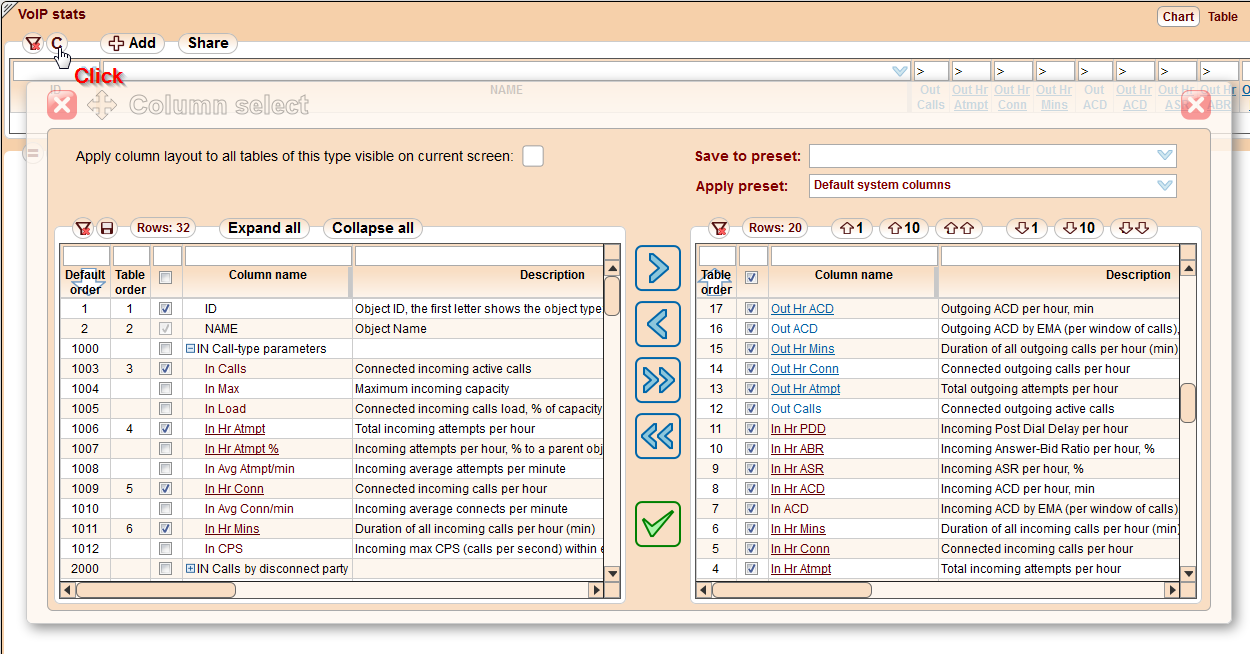Switch to the Chart tab
Image resolution: width=1250 pixels, height=654 pixels.
point(1178,16)
